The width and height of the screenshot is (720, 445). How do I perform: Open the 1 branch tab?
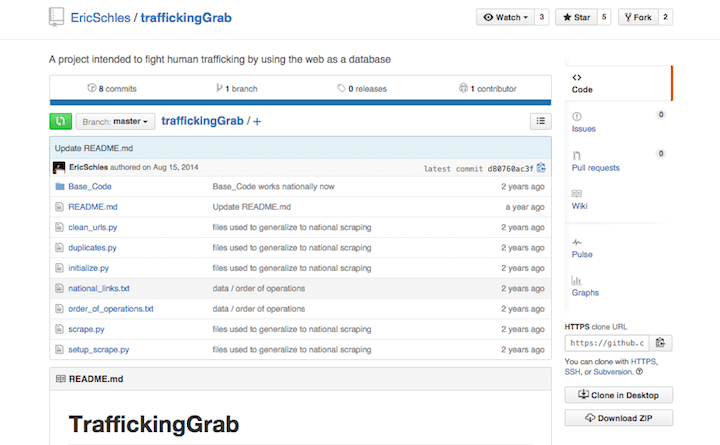pyautogui.click(x=236, y=89)
